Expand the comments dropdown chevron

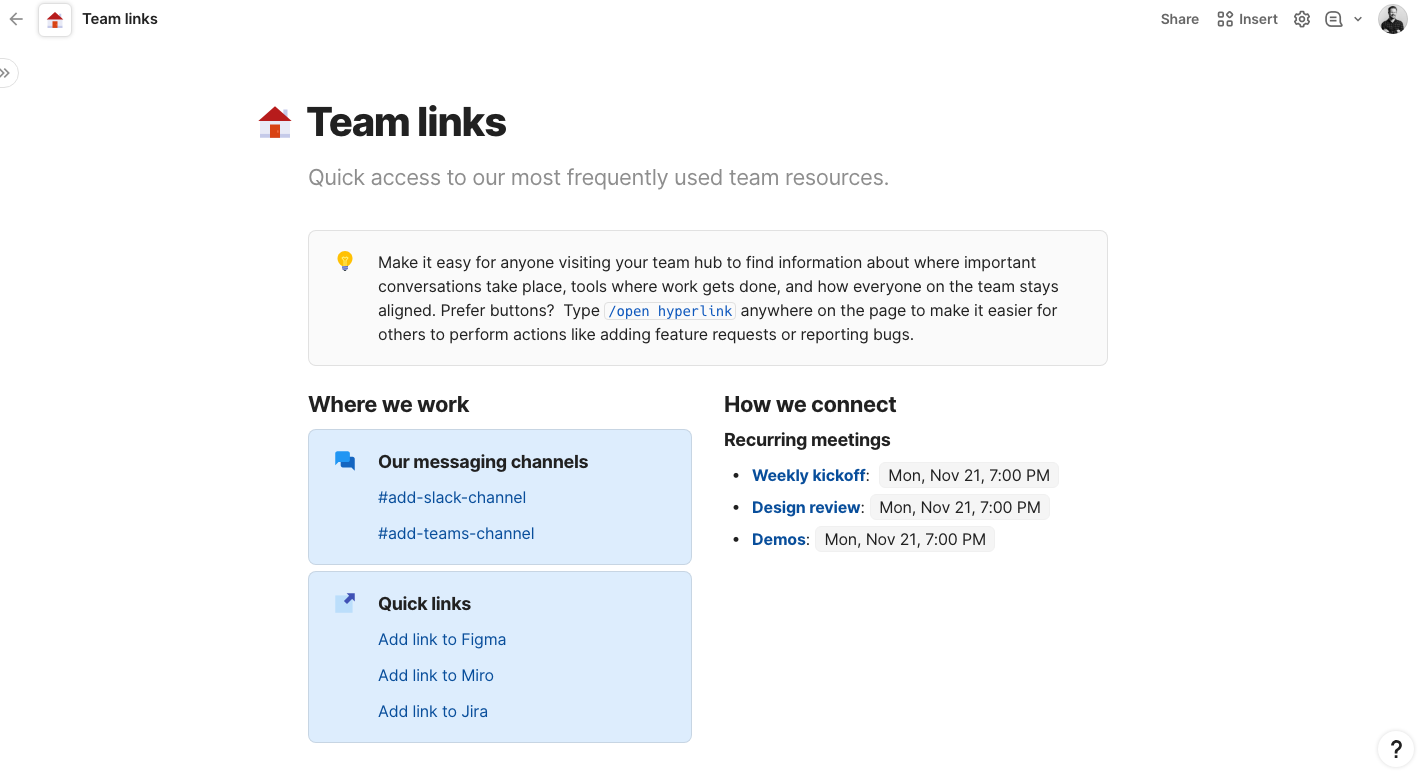pyautogui.click(x=1358, y=19)
